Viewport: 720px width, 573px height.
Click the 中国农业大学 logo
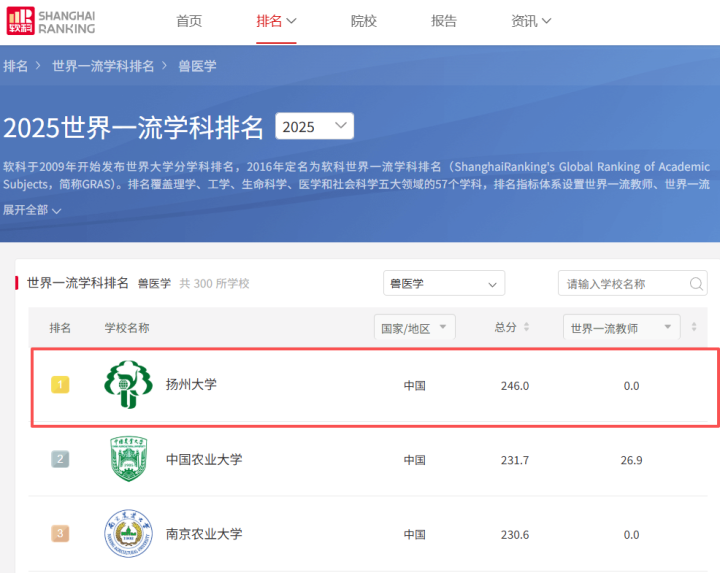click(x=128, y=459)
